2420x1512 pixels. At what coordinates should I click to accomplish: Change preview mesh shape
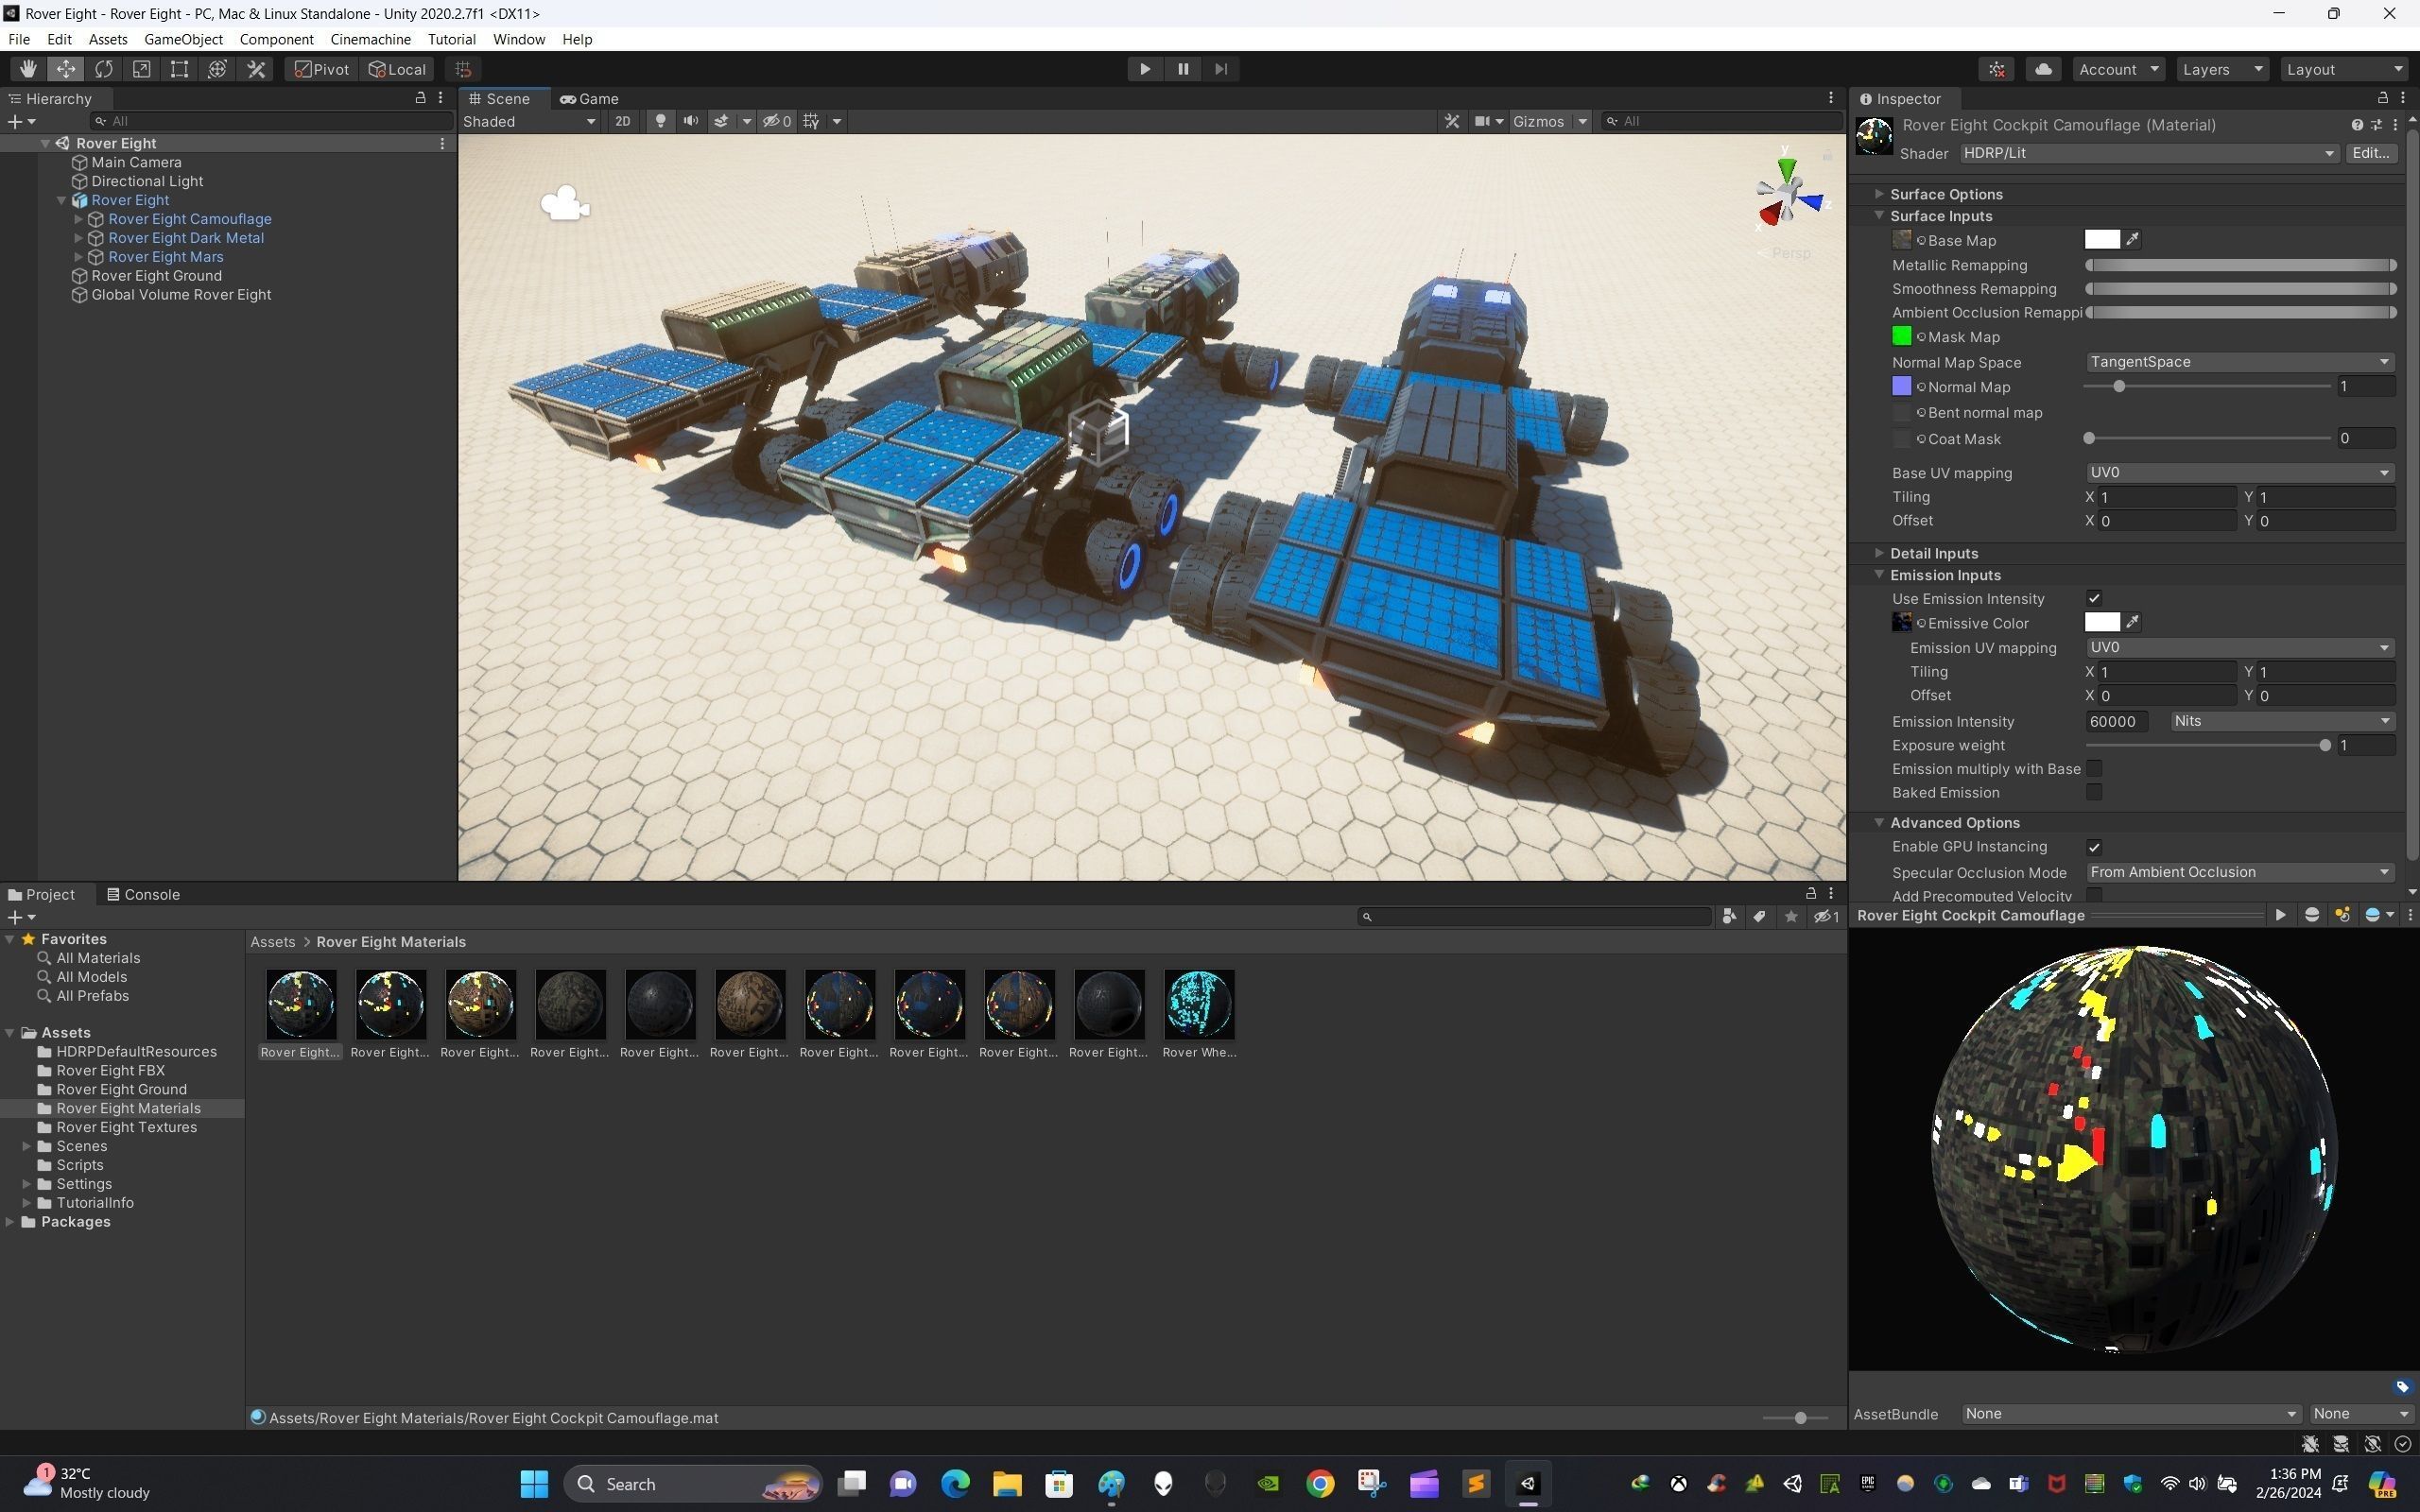pos(2311,915)
